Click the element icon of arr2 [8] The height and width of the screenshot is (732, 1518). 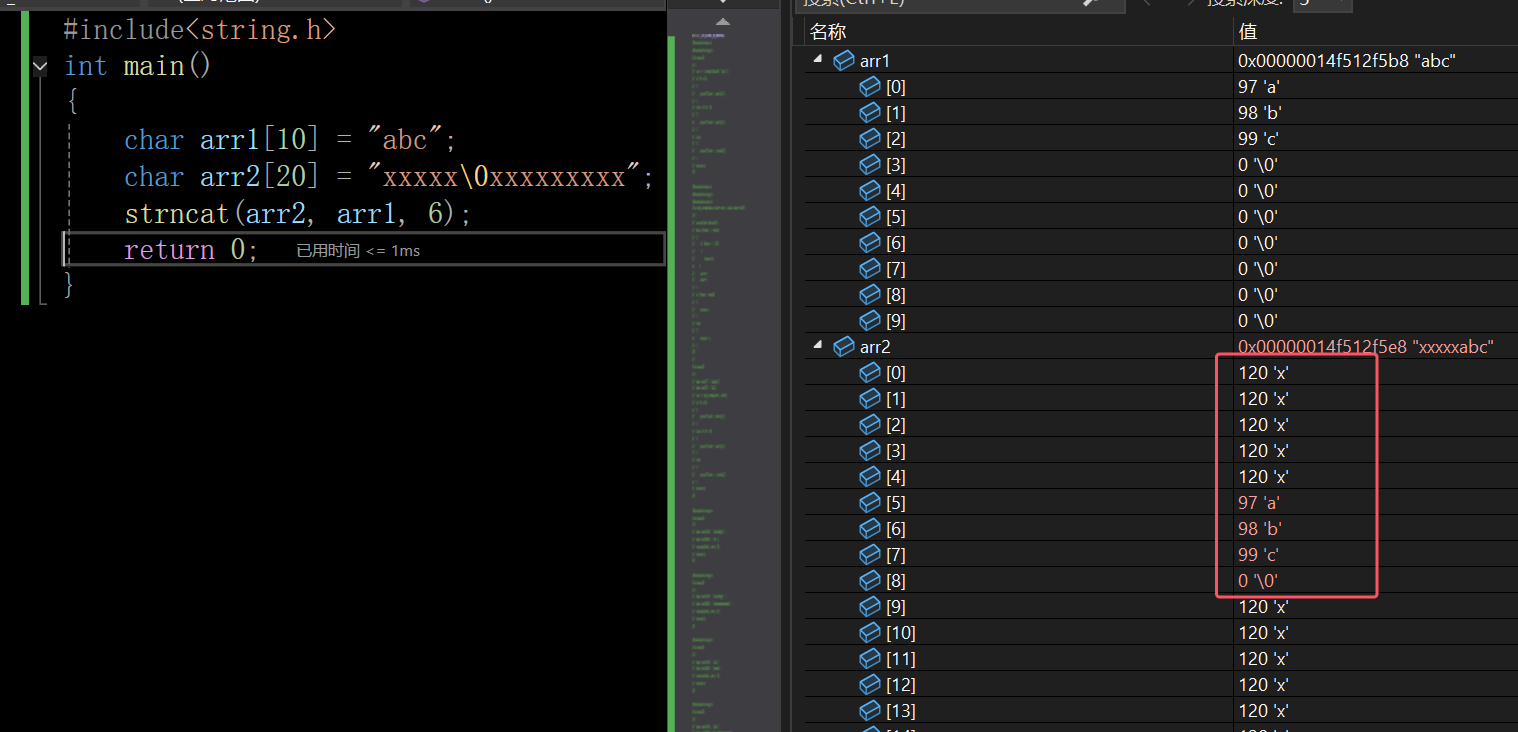(870, 581)
